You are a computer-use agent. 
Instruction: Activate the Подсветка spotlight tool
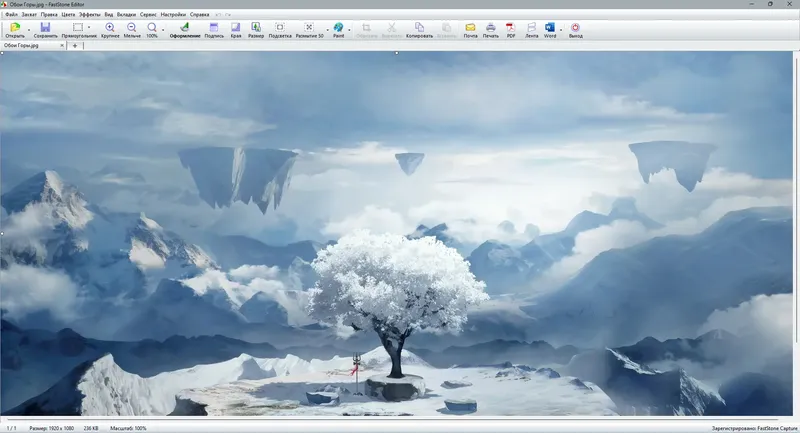pos(280,30)
